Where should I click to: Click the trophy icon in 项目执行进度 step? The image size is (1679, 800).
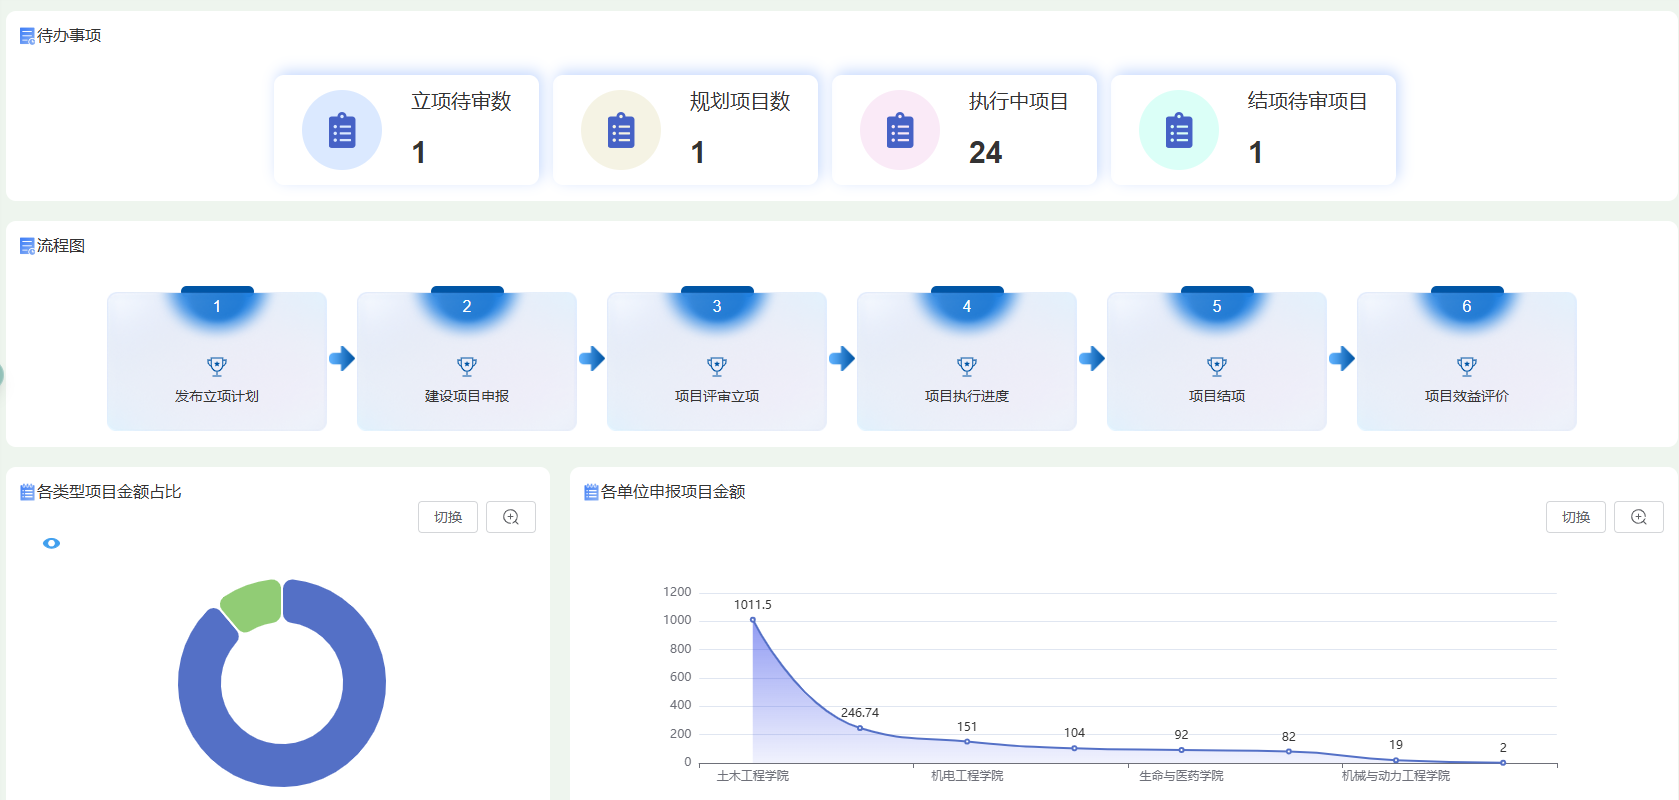[x=967, y=366]
